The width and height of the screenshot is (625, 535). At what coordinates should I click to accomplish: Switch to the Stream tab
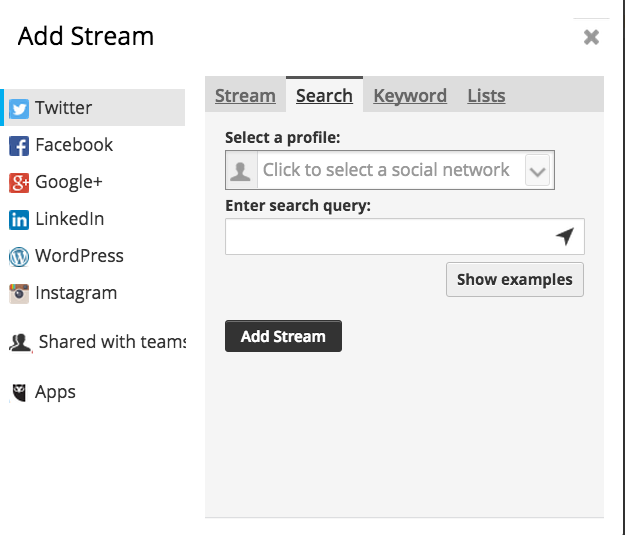[x=245, y=96]
